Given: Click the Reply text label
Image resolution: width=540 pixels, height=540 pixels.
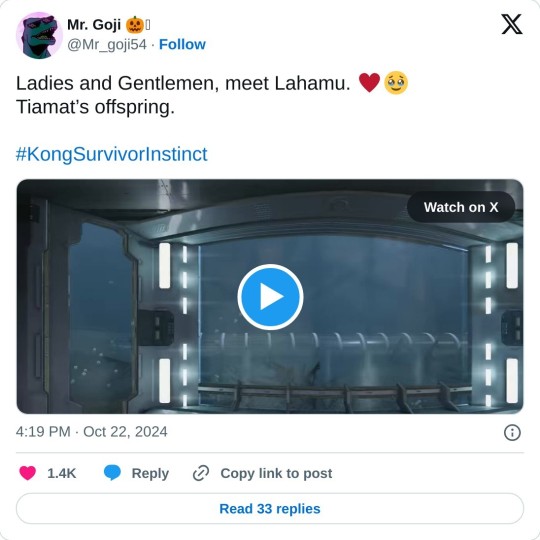Looking at the screenshot, I should (150, 473).
